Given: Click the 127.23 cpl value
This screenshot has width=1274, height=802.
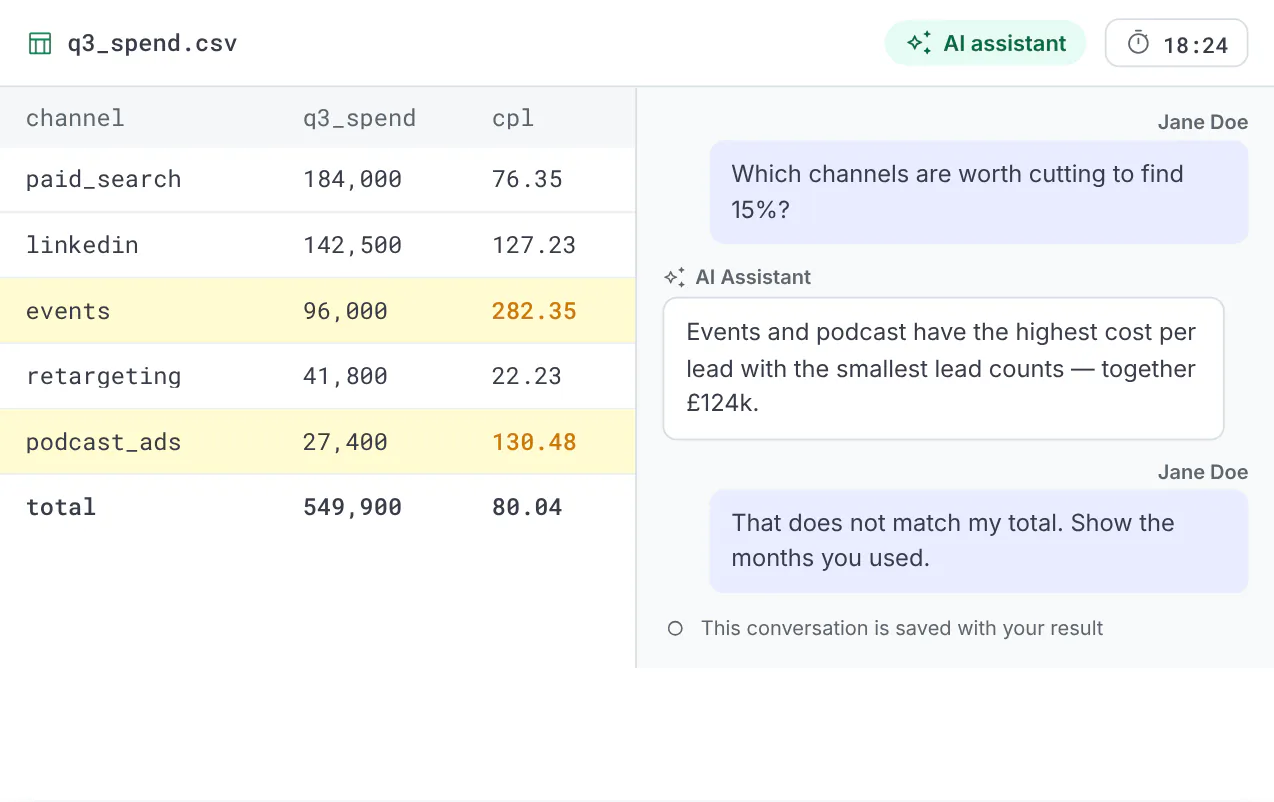Looking at the screenshot, I should pyautogui.click(x=534, y=245).
